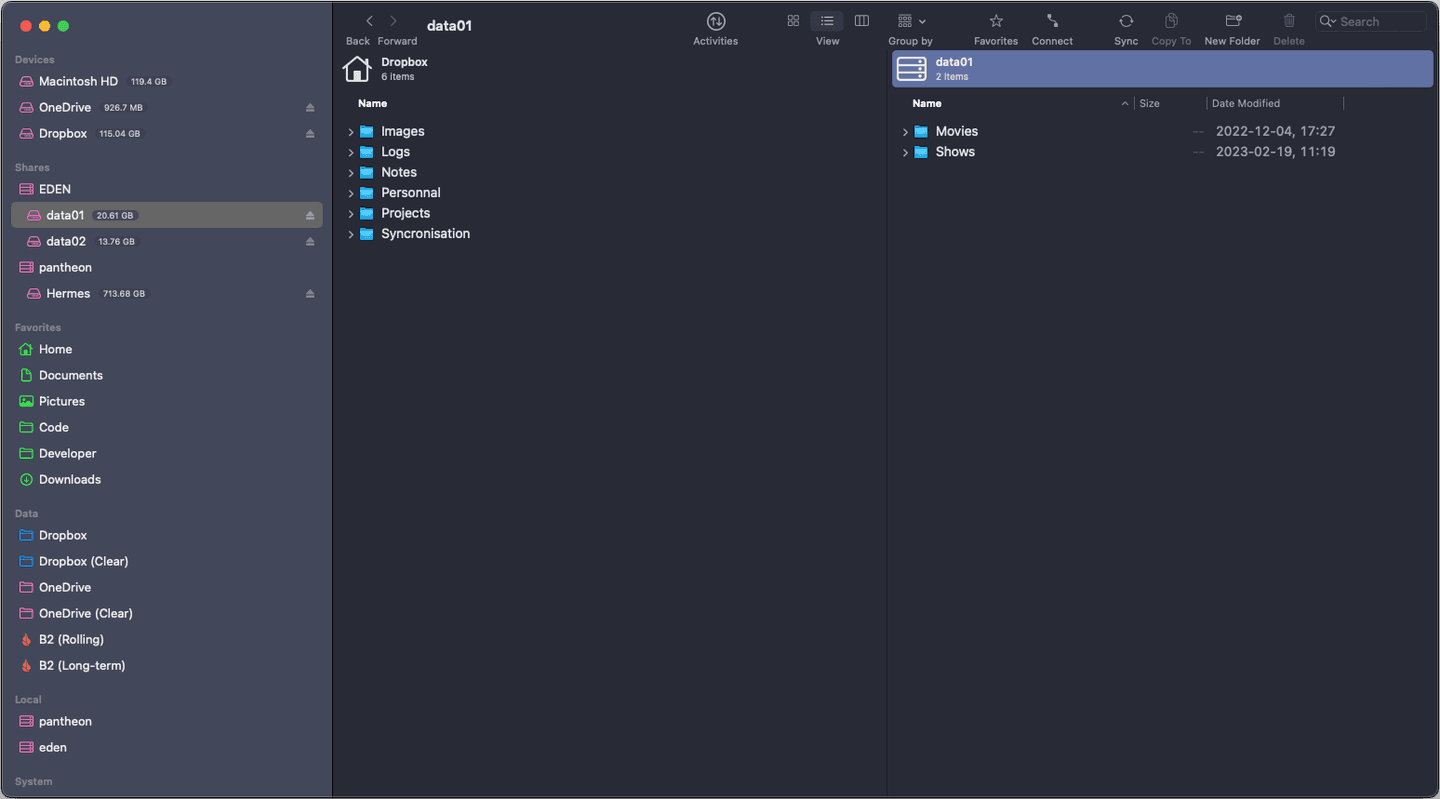Expand the Movies folder
The width and height of the screenshot is (1440, 799).
pos(905,132)
